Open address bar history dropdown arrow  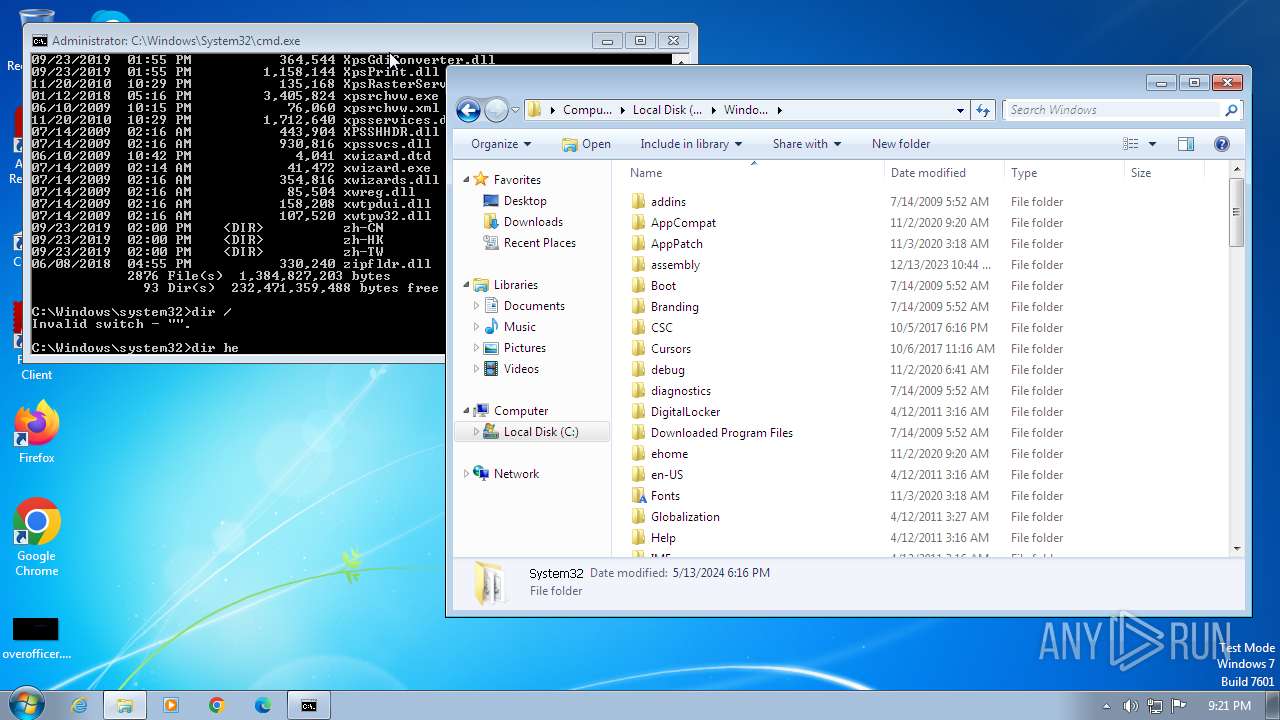click(x=960, y=110)
